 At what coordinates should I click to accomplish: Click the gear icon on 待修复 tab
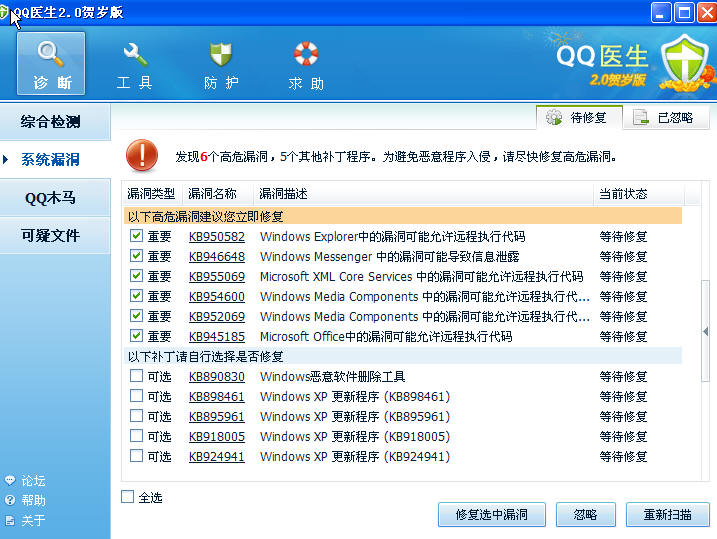pyautogui.click(x=554, y=117)
